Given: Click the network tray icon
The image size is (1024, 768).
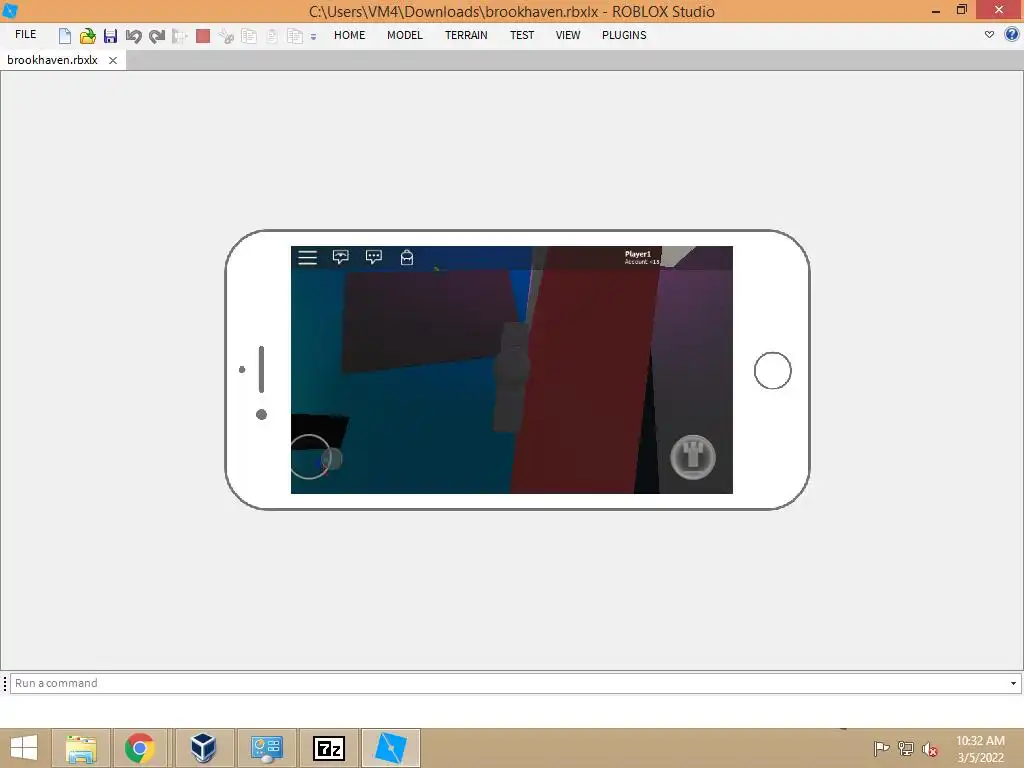Looking at the screenshot, I should [906, 748].
